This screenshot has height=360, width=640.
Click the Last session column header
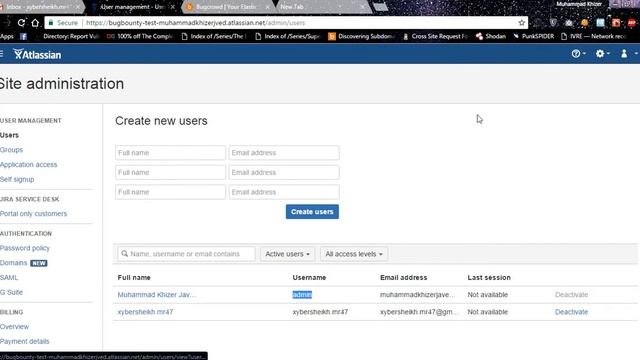(489, 278)
